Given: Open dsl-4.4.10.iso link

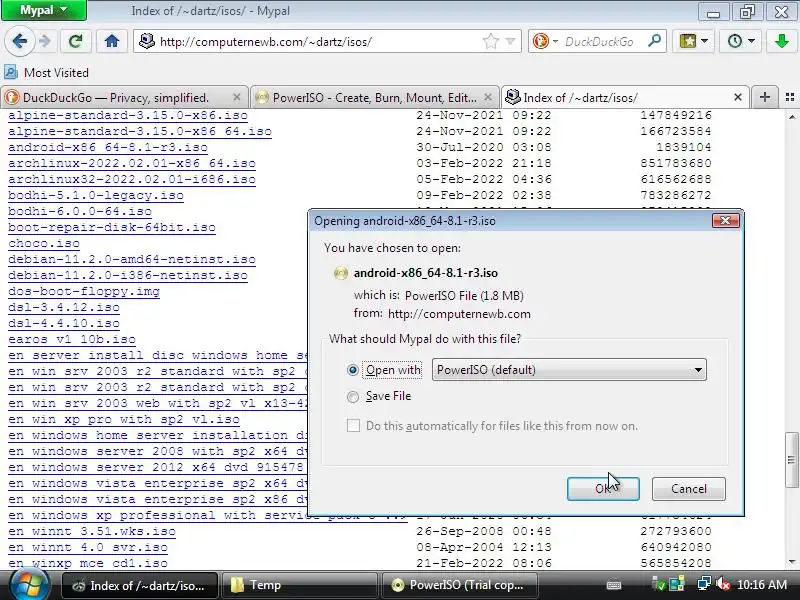Looking at the screenshot, I should coord(64,323).
